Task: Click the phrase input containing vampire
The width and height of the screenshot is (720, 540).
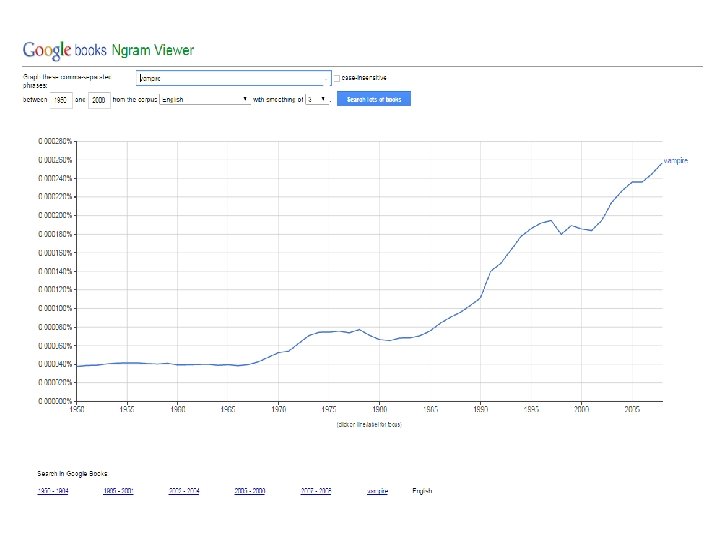Action: (233, 77)
